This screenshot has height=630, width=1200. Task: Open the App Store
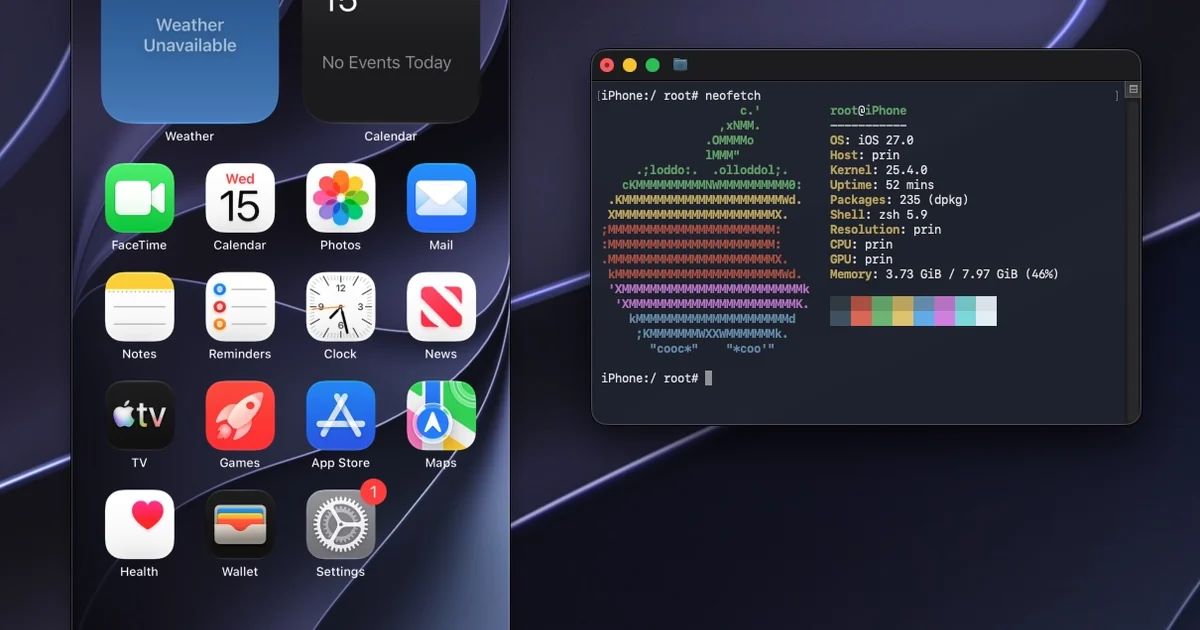(x=340, y=416)
